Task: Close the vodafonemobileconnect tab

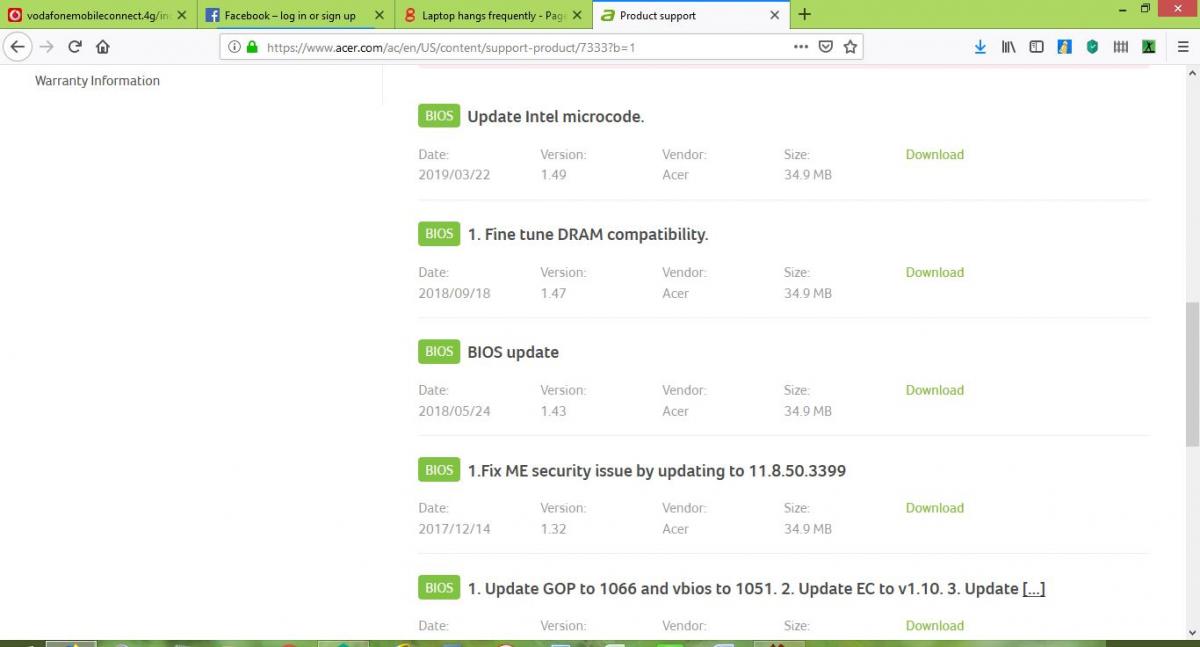Action: pyautogui.click(x=181, y=15)
